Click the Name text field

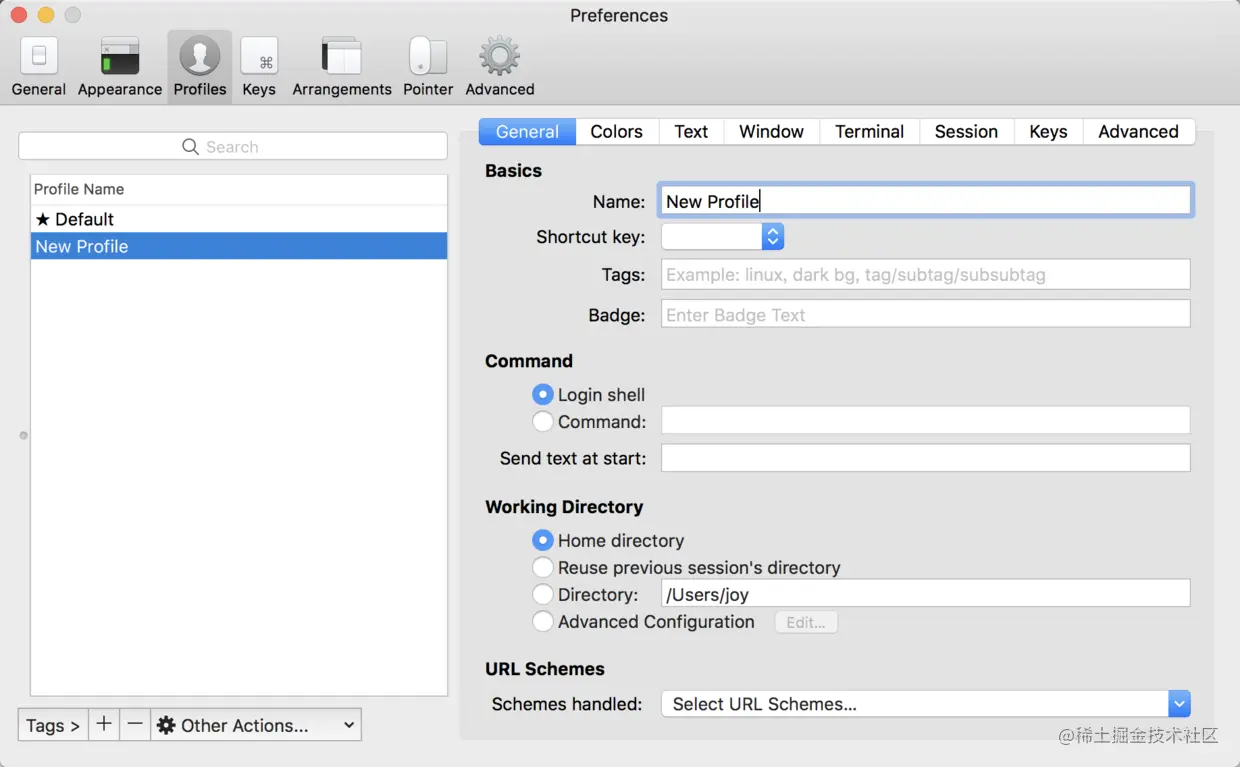[926, 201]
